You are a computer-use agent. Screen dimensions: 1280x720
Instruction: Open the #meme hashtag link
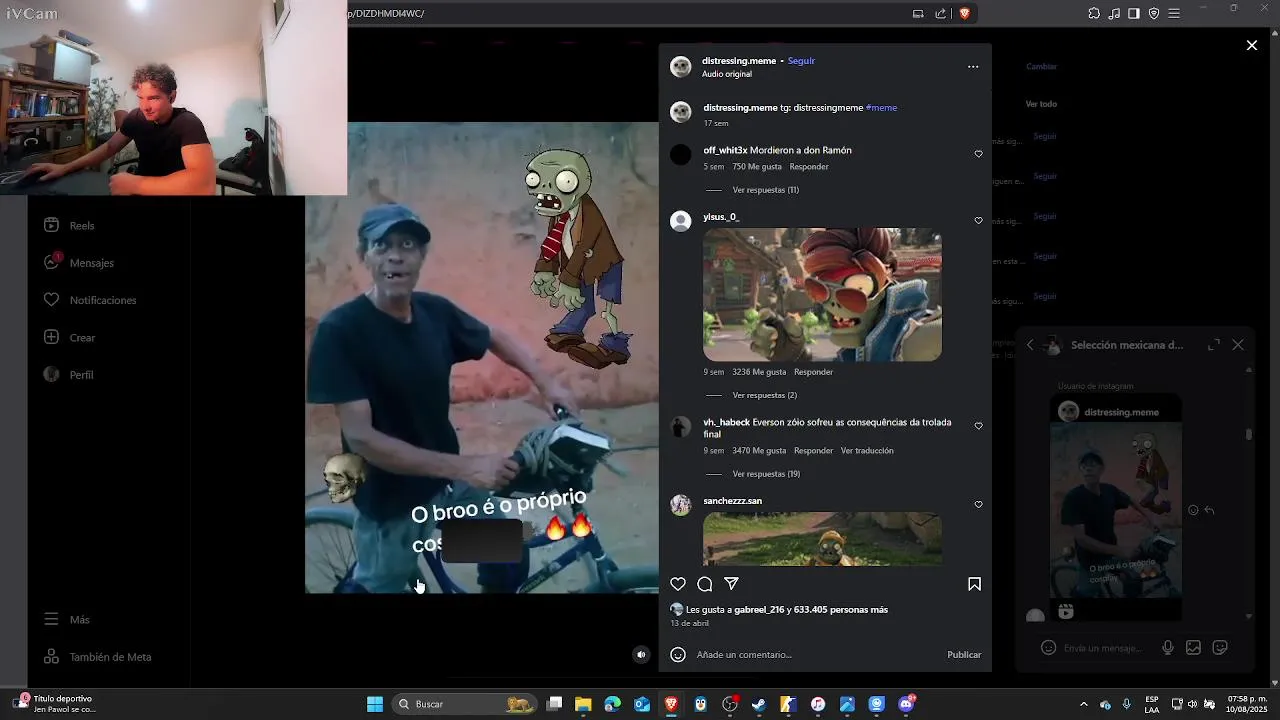point(881,108)
